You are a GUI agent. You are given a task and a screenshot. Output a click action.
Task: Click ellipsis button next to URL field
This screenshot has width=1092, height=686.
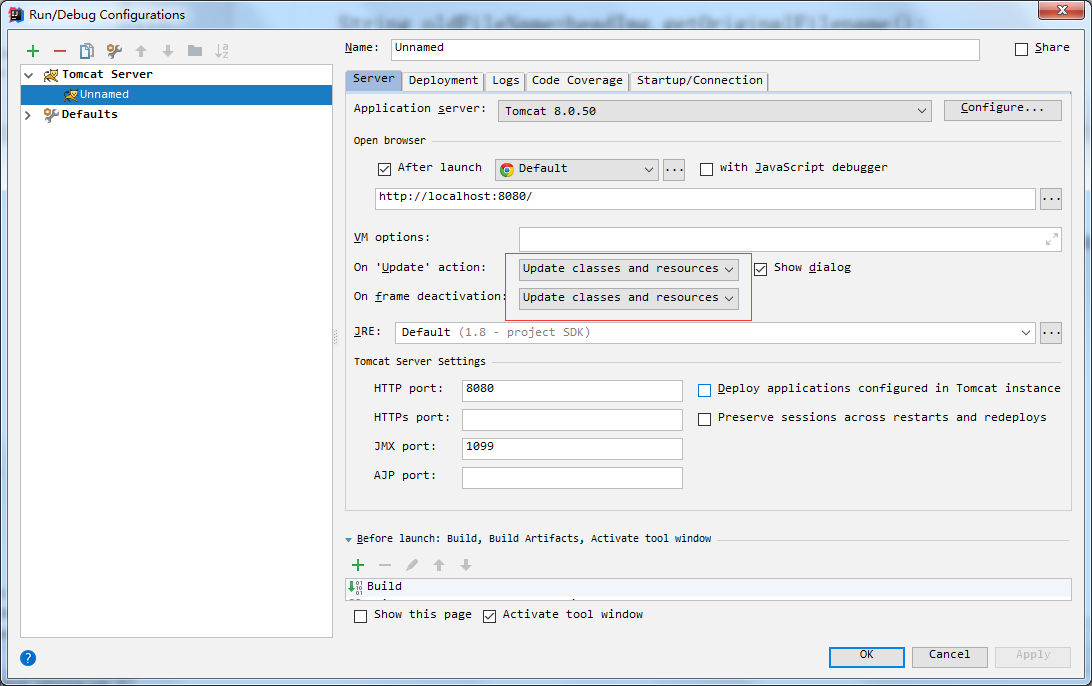click(x=1051, y=198)
